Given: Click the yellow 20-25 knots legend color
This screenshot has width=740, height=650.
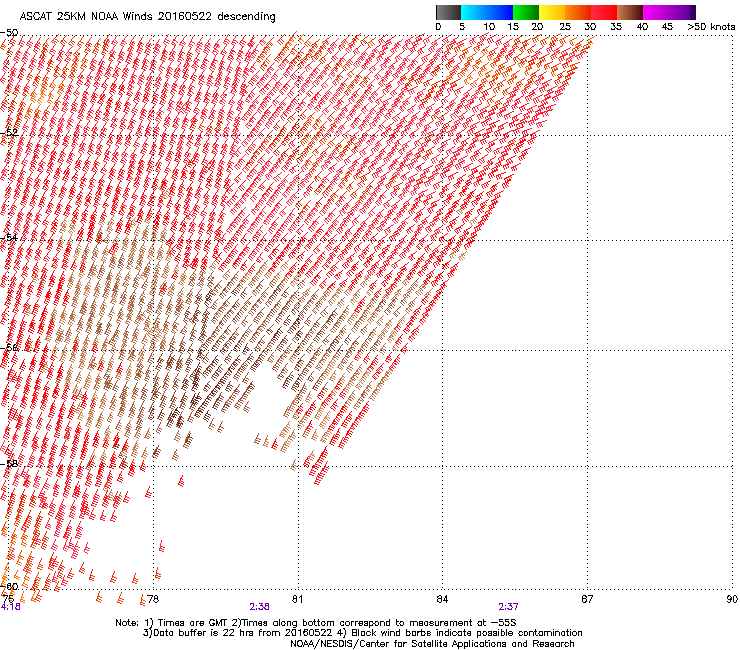Looking at the screenshot, I should click(x=552, y=12).
